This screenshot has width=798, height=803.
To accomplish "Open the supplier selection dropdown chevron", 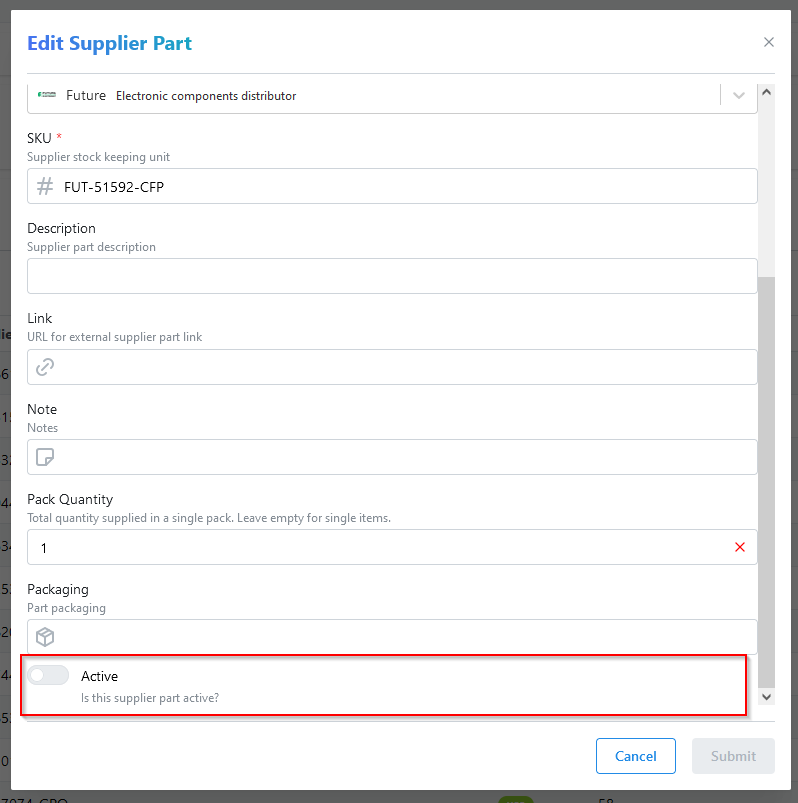I will pos(738,94).
